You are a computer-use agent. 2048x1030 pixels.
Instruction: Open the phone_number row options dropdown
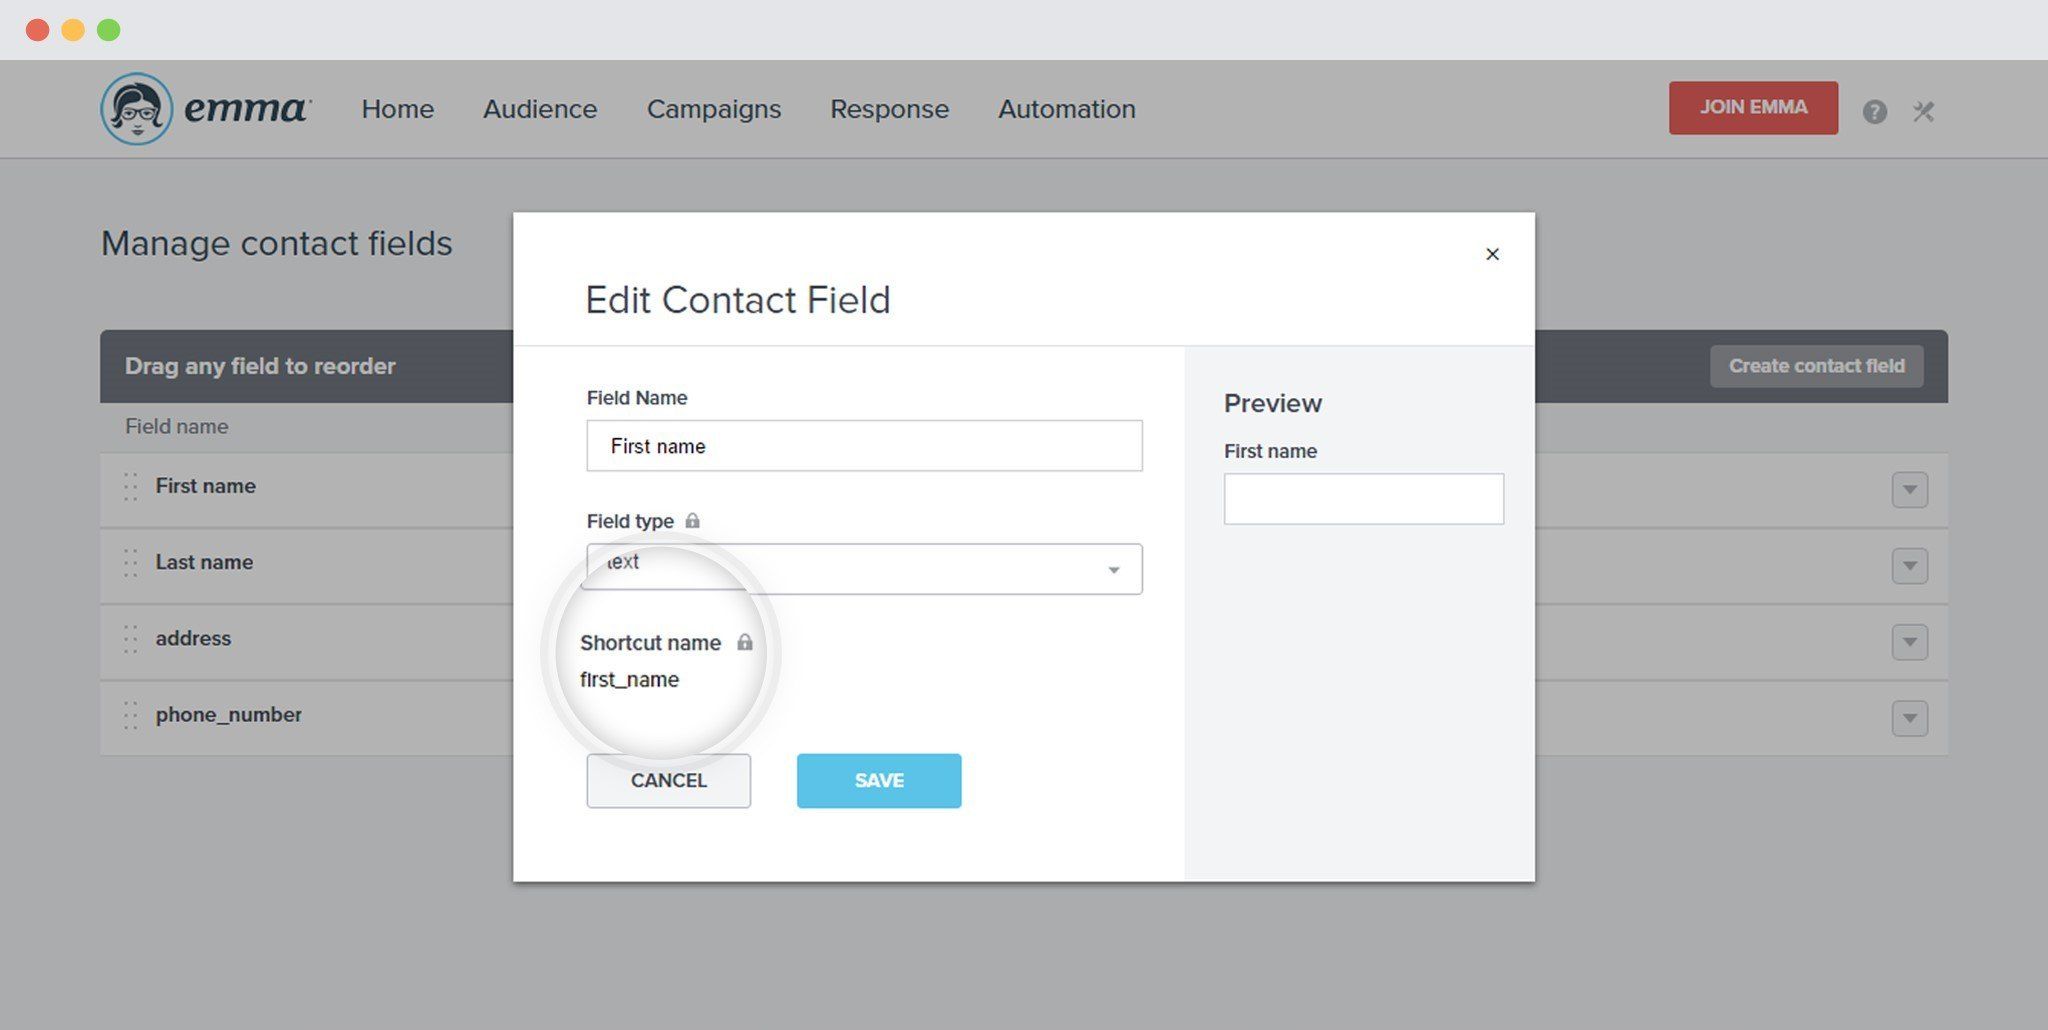[1909, 718]
